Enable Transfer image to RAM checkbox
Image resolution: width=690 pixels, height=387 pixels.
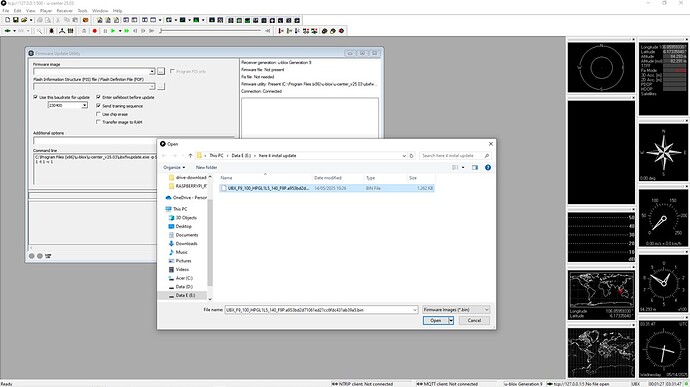[99, 122]
